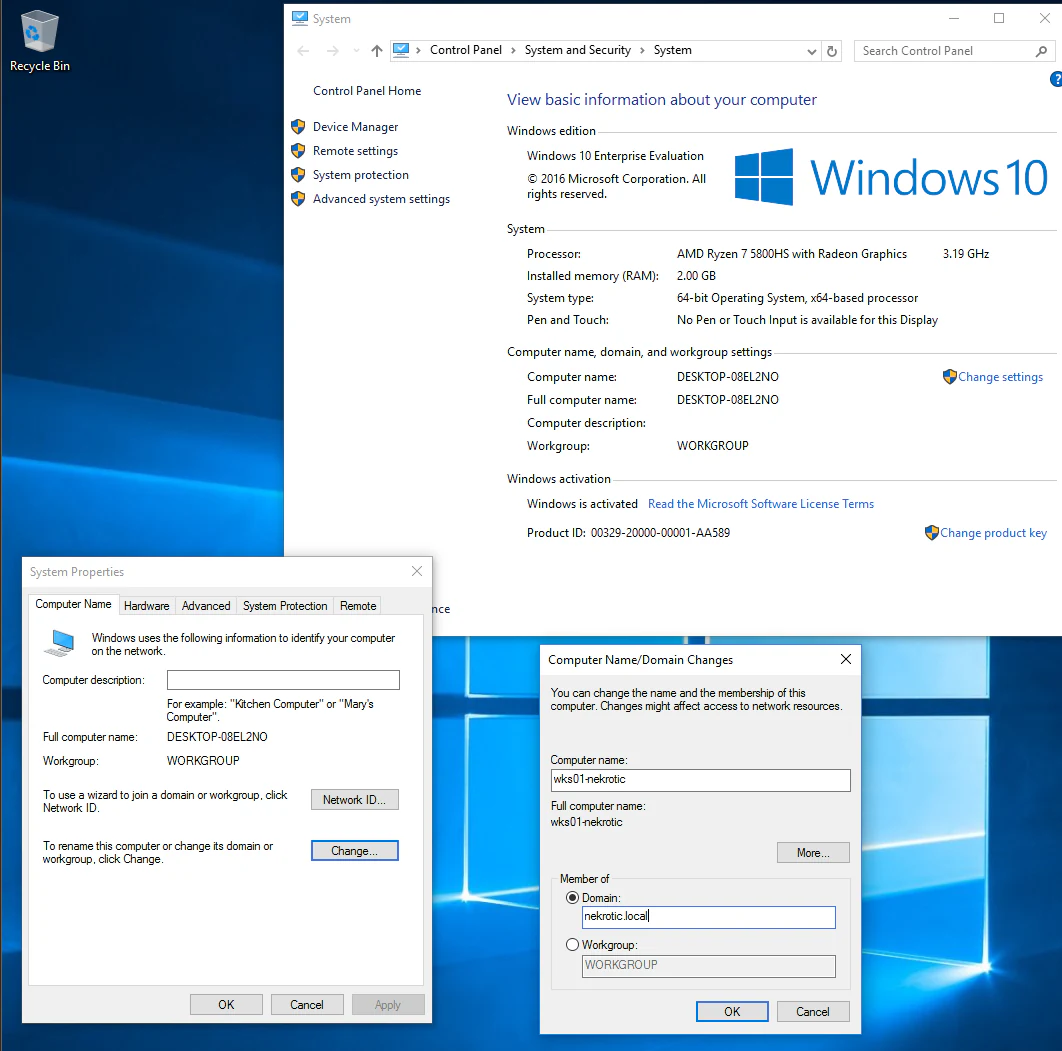The image size is (1062, 1051).
Task: Expand the address bar history dropdown
Action: point(811,51)
